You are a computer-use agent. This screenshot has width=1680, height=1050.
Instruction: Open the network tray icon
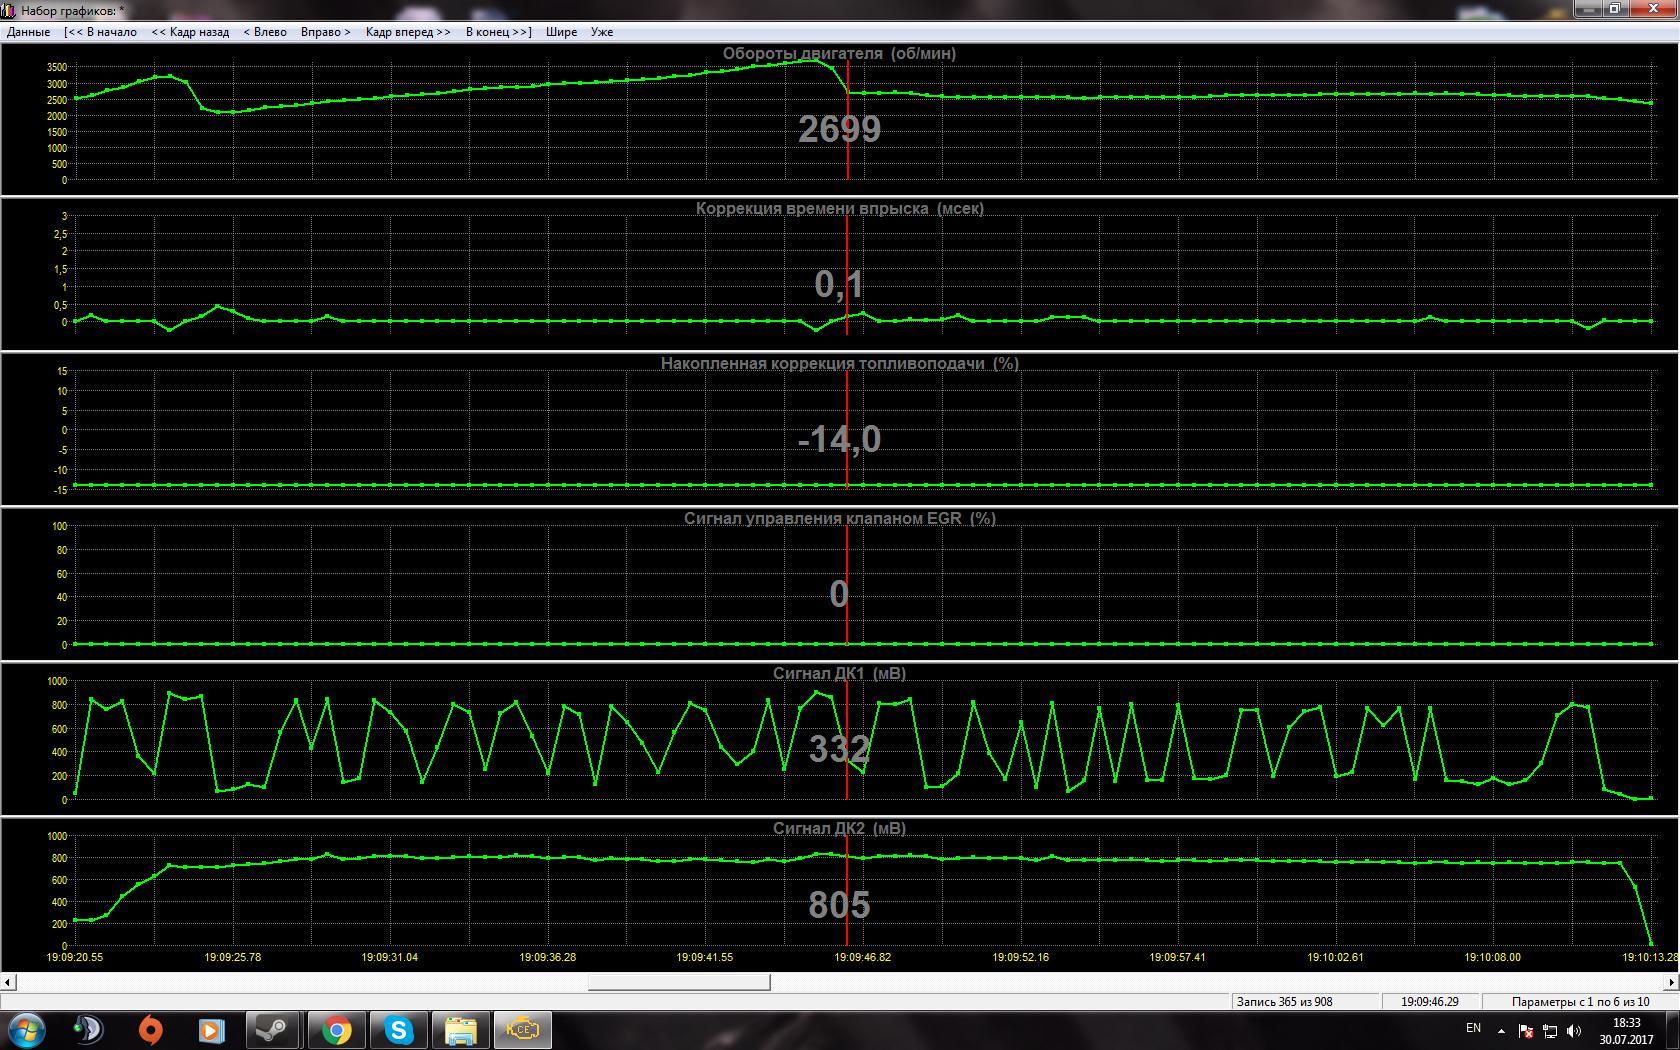click(1550, 1030)
